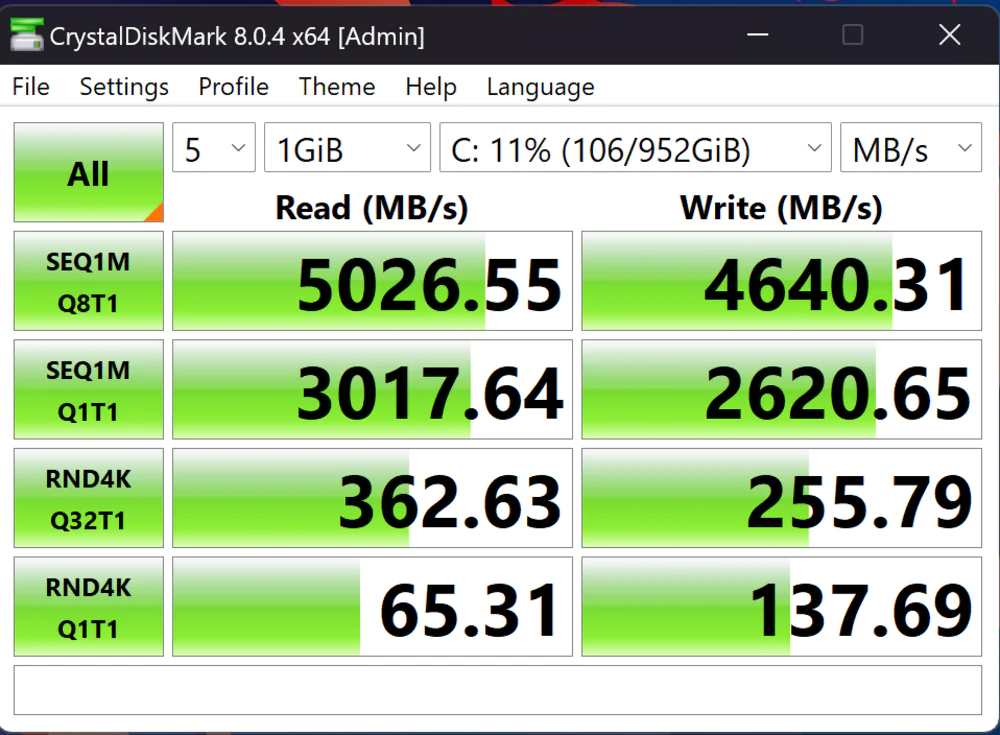This screenshot has height=735, width=1000.
Task: Open the File menu
Action: tap(31, 87)
